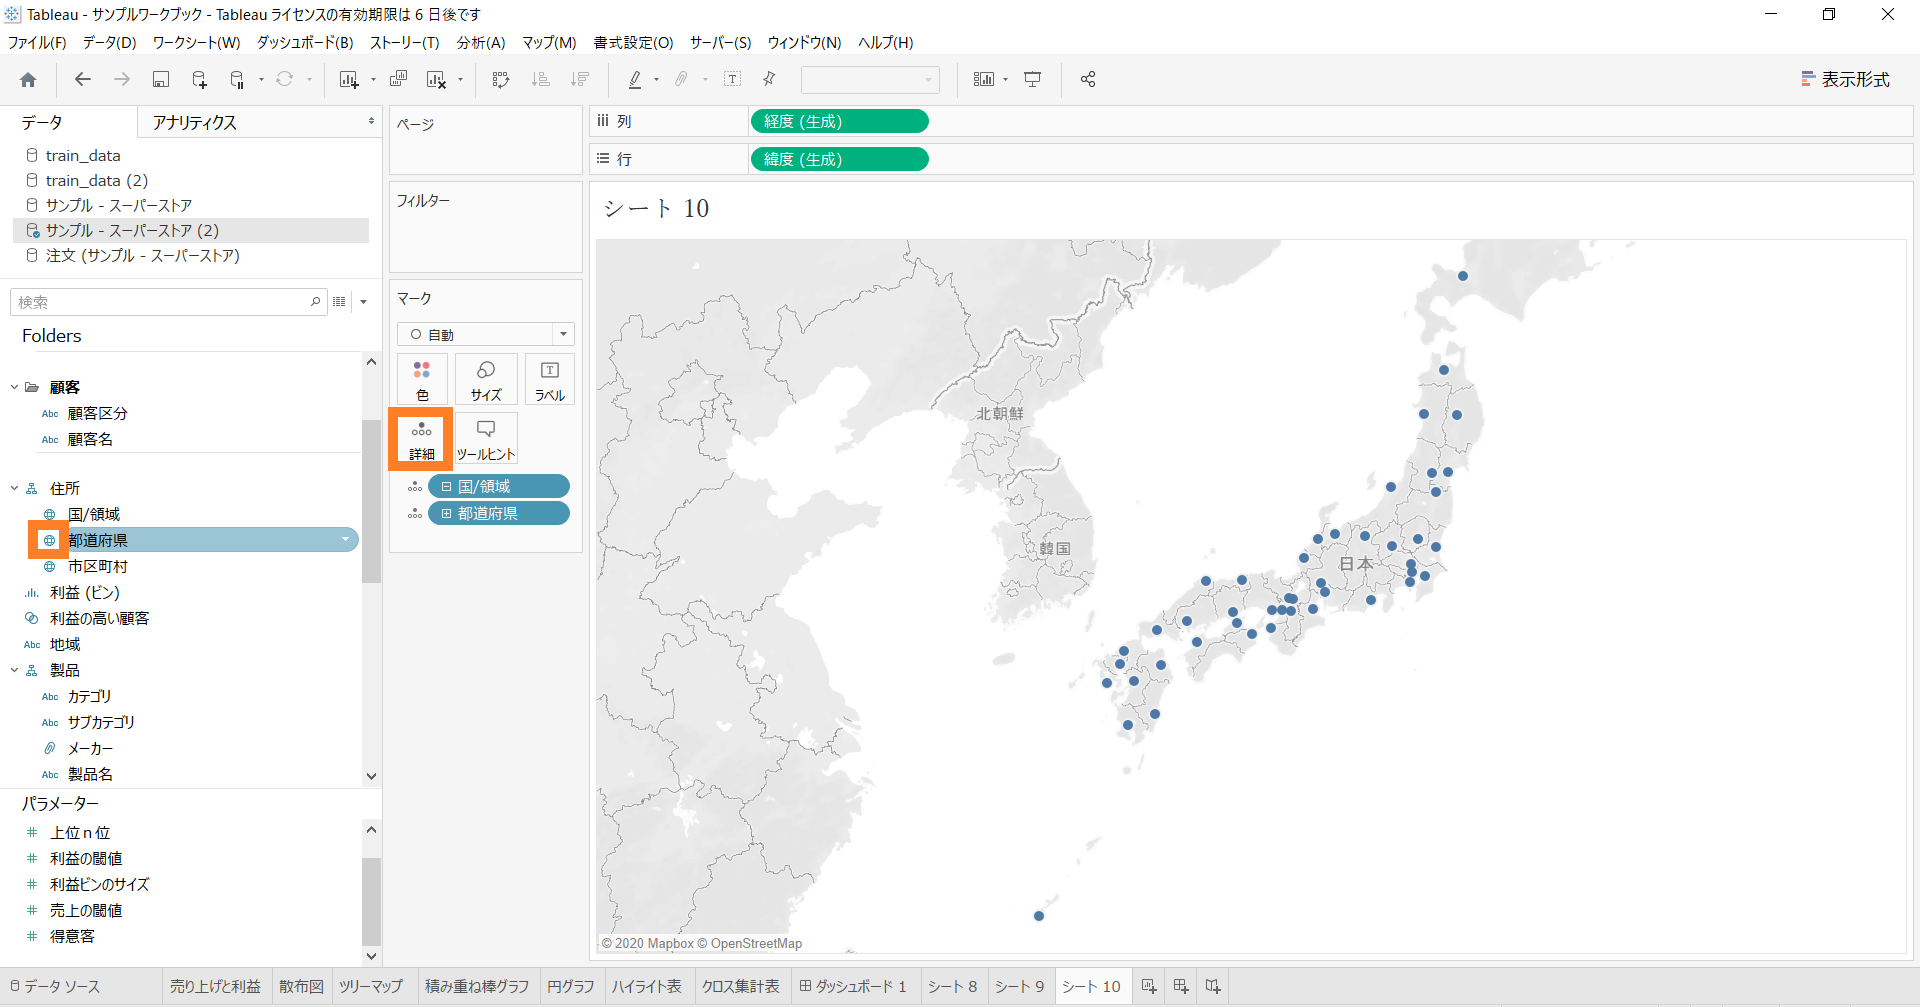Collapse the 製品 hierarchy
This screenshot has height=1007, width=1920.
click(x=14, y=670)
